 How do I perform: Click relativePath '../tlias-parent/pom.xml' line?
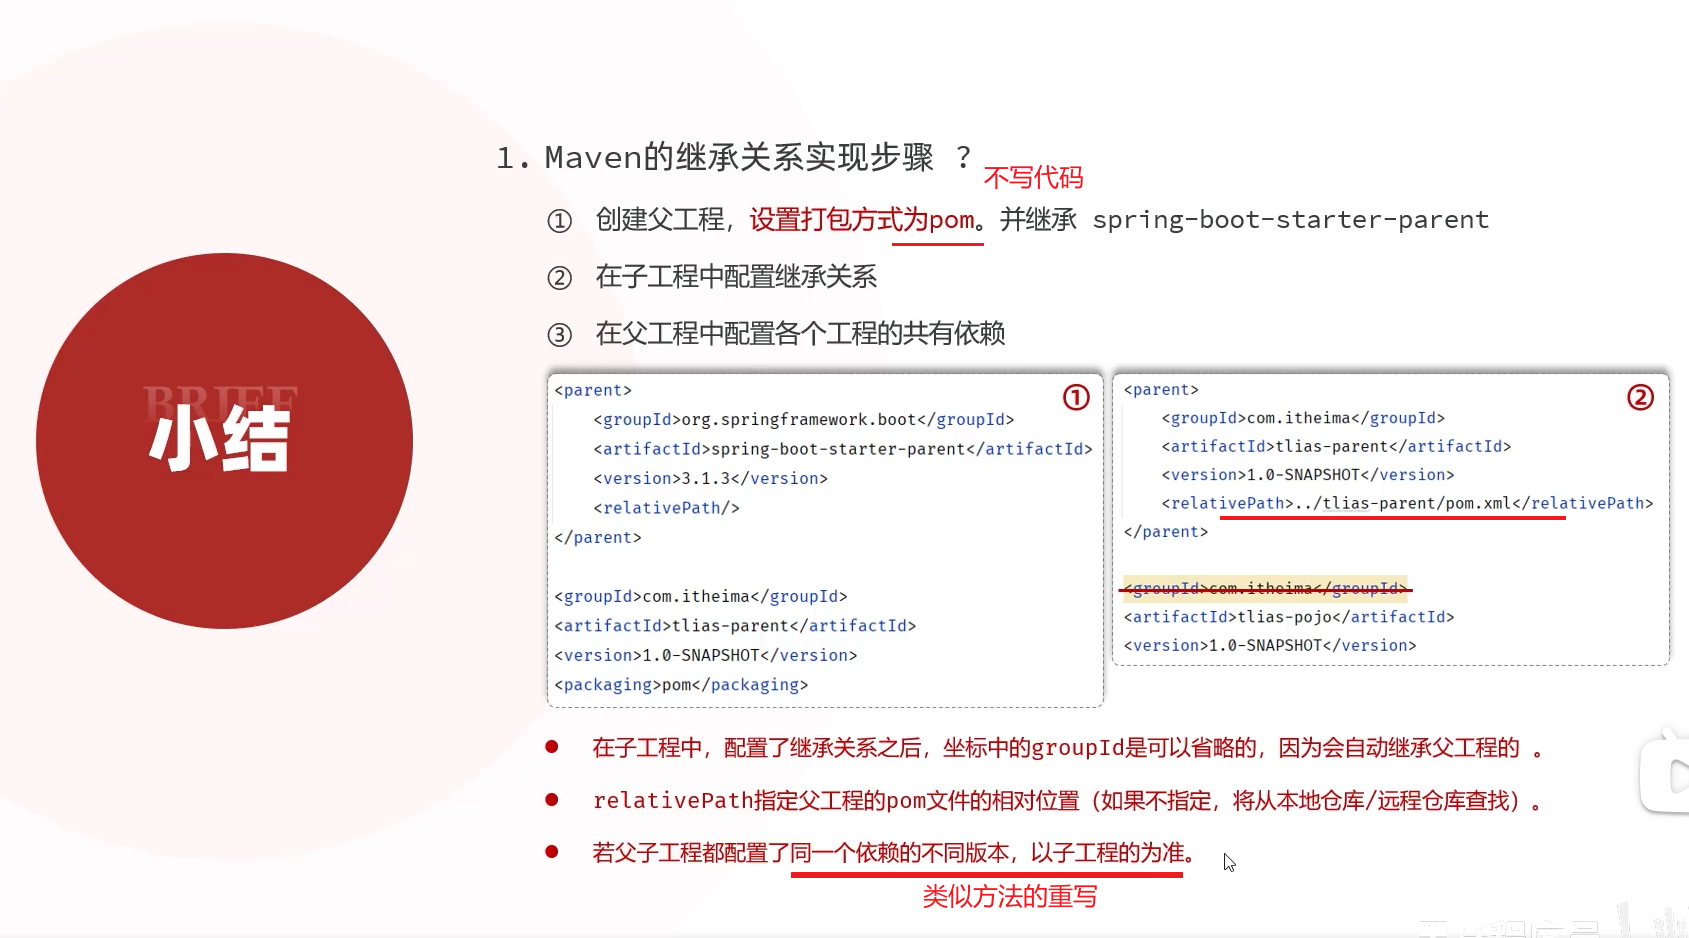coord(1407,503)
